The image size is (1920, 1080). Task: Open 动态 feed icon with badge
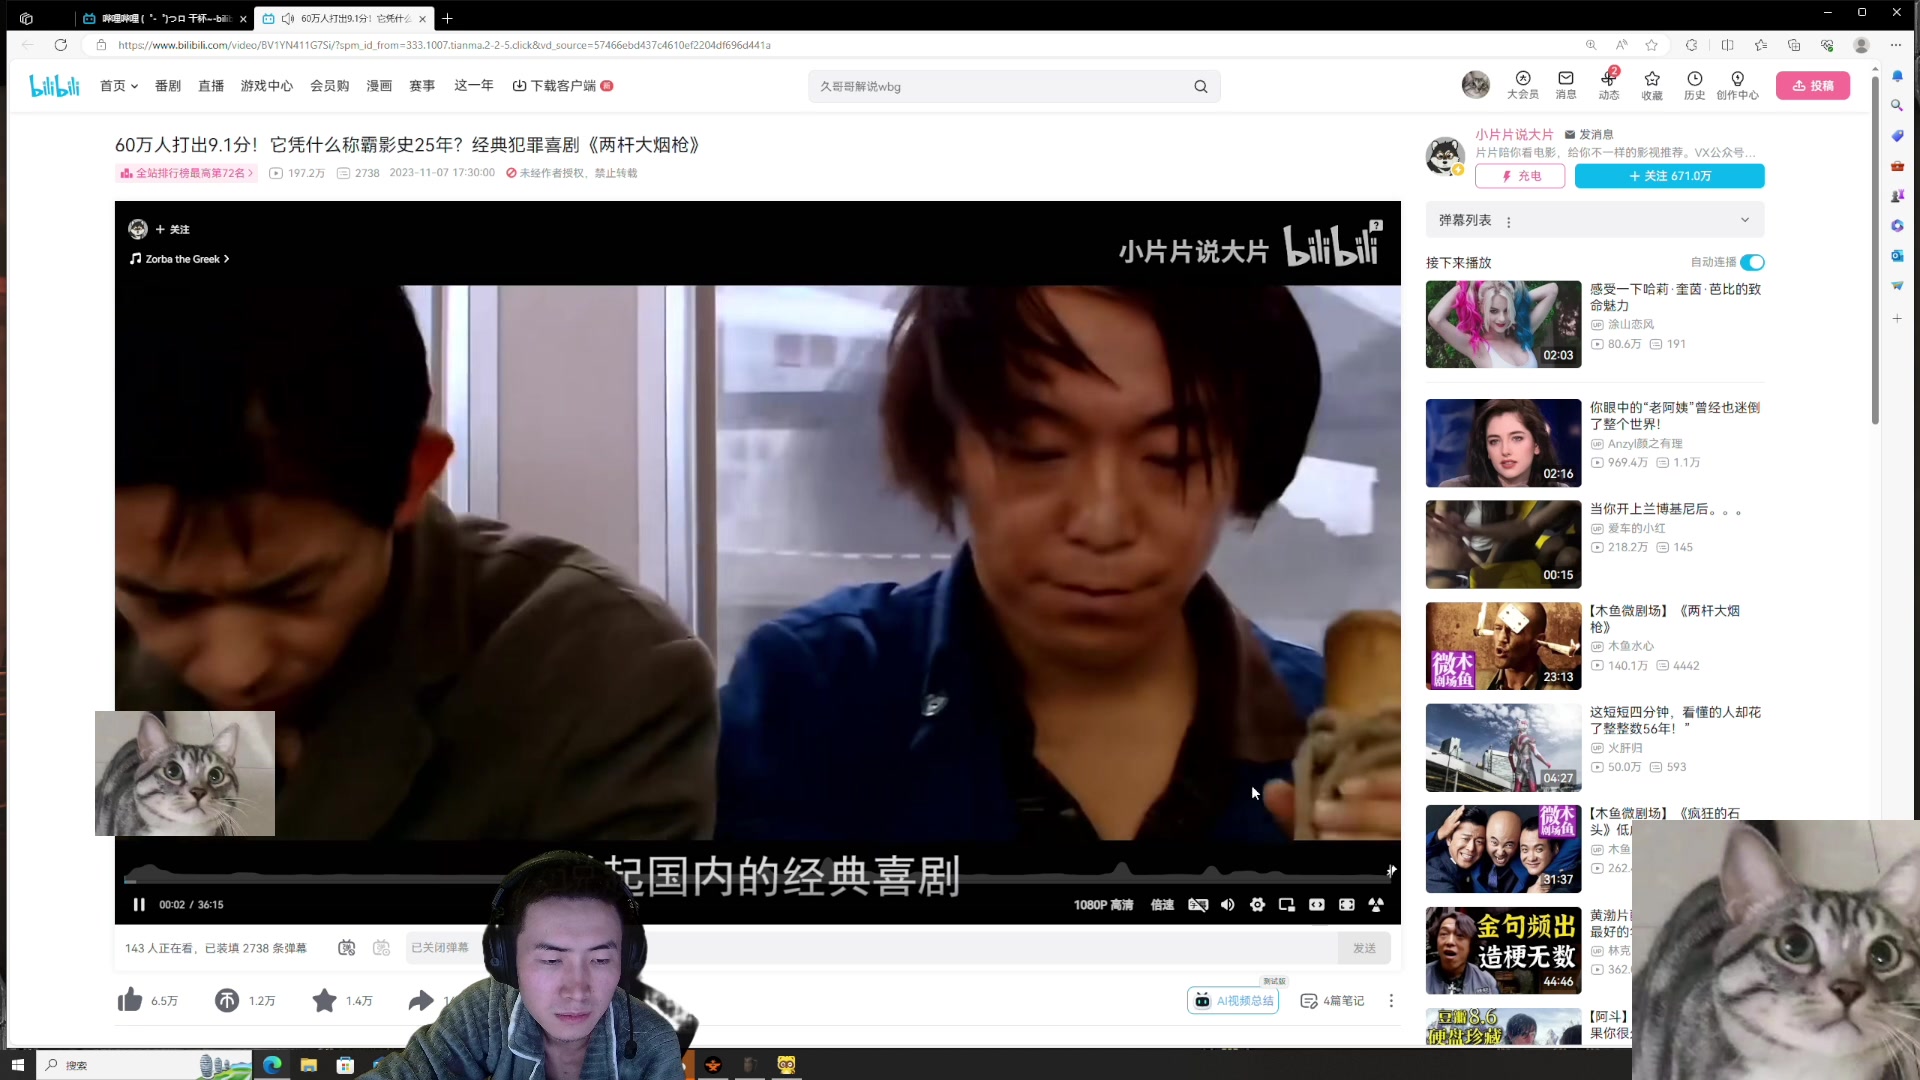(x=1608, y=85)
